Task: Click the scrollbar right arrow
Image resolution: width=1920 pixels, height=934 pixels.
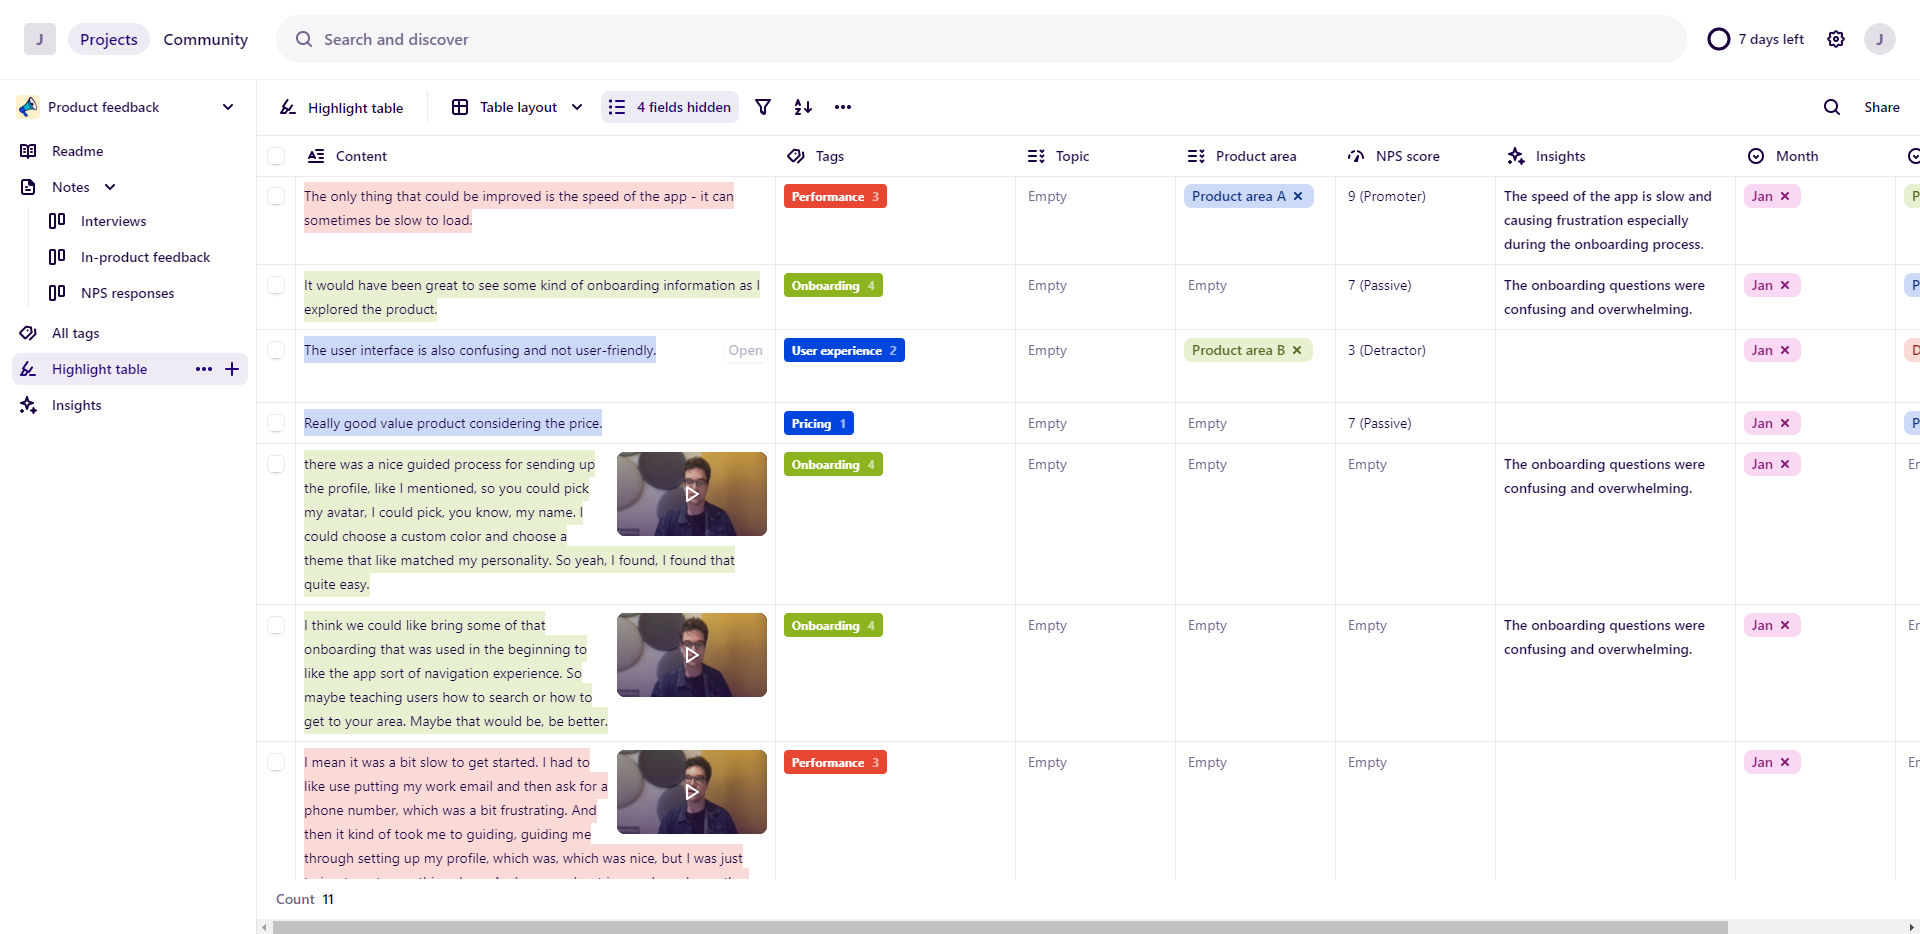Action: (x=1911, y=927)
